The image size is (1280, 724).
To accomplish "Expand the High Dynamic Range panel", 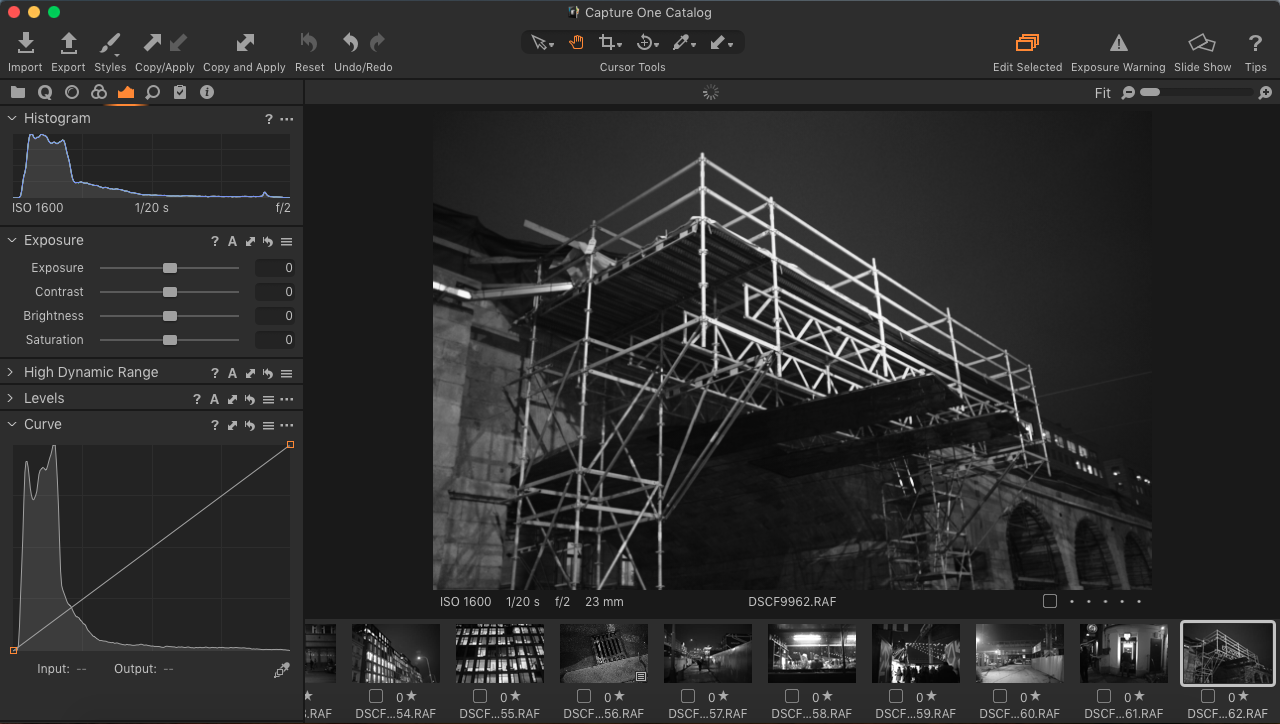I will point(10,372).
